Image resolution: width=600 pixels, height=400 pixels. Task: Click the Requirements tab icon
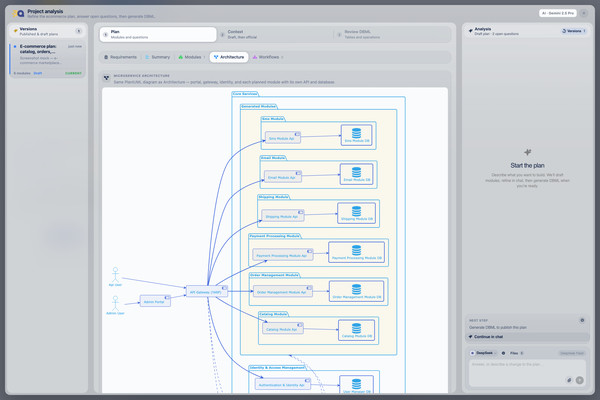(x=106, y=57)
